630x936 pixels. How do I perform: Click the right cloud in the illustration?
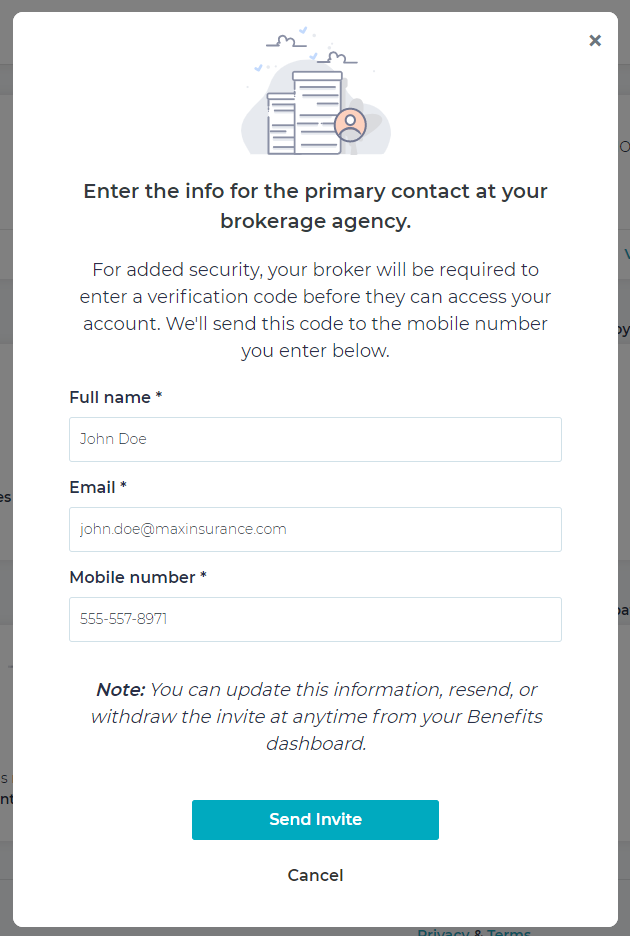pyautogui.click(x=337, y=58)
